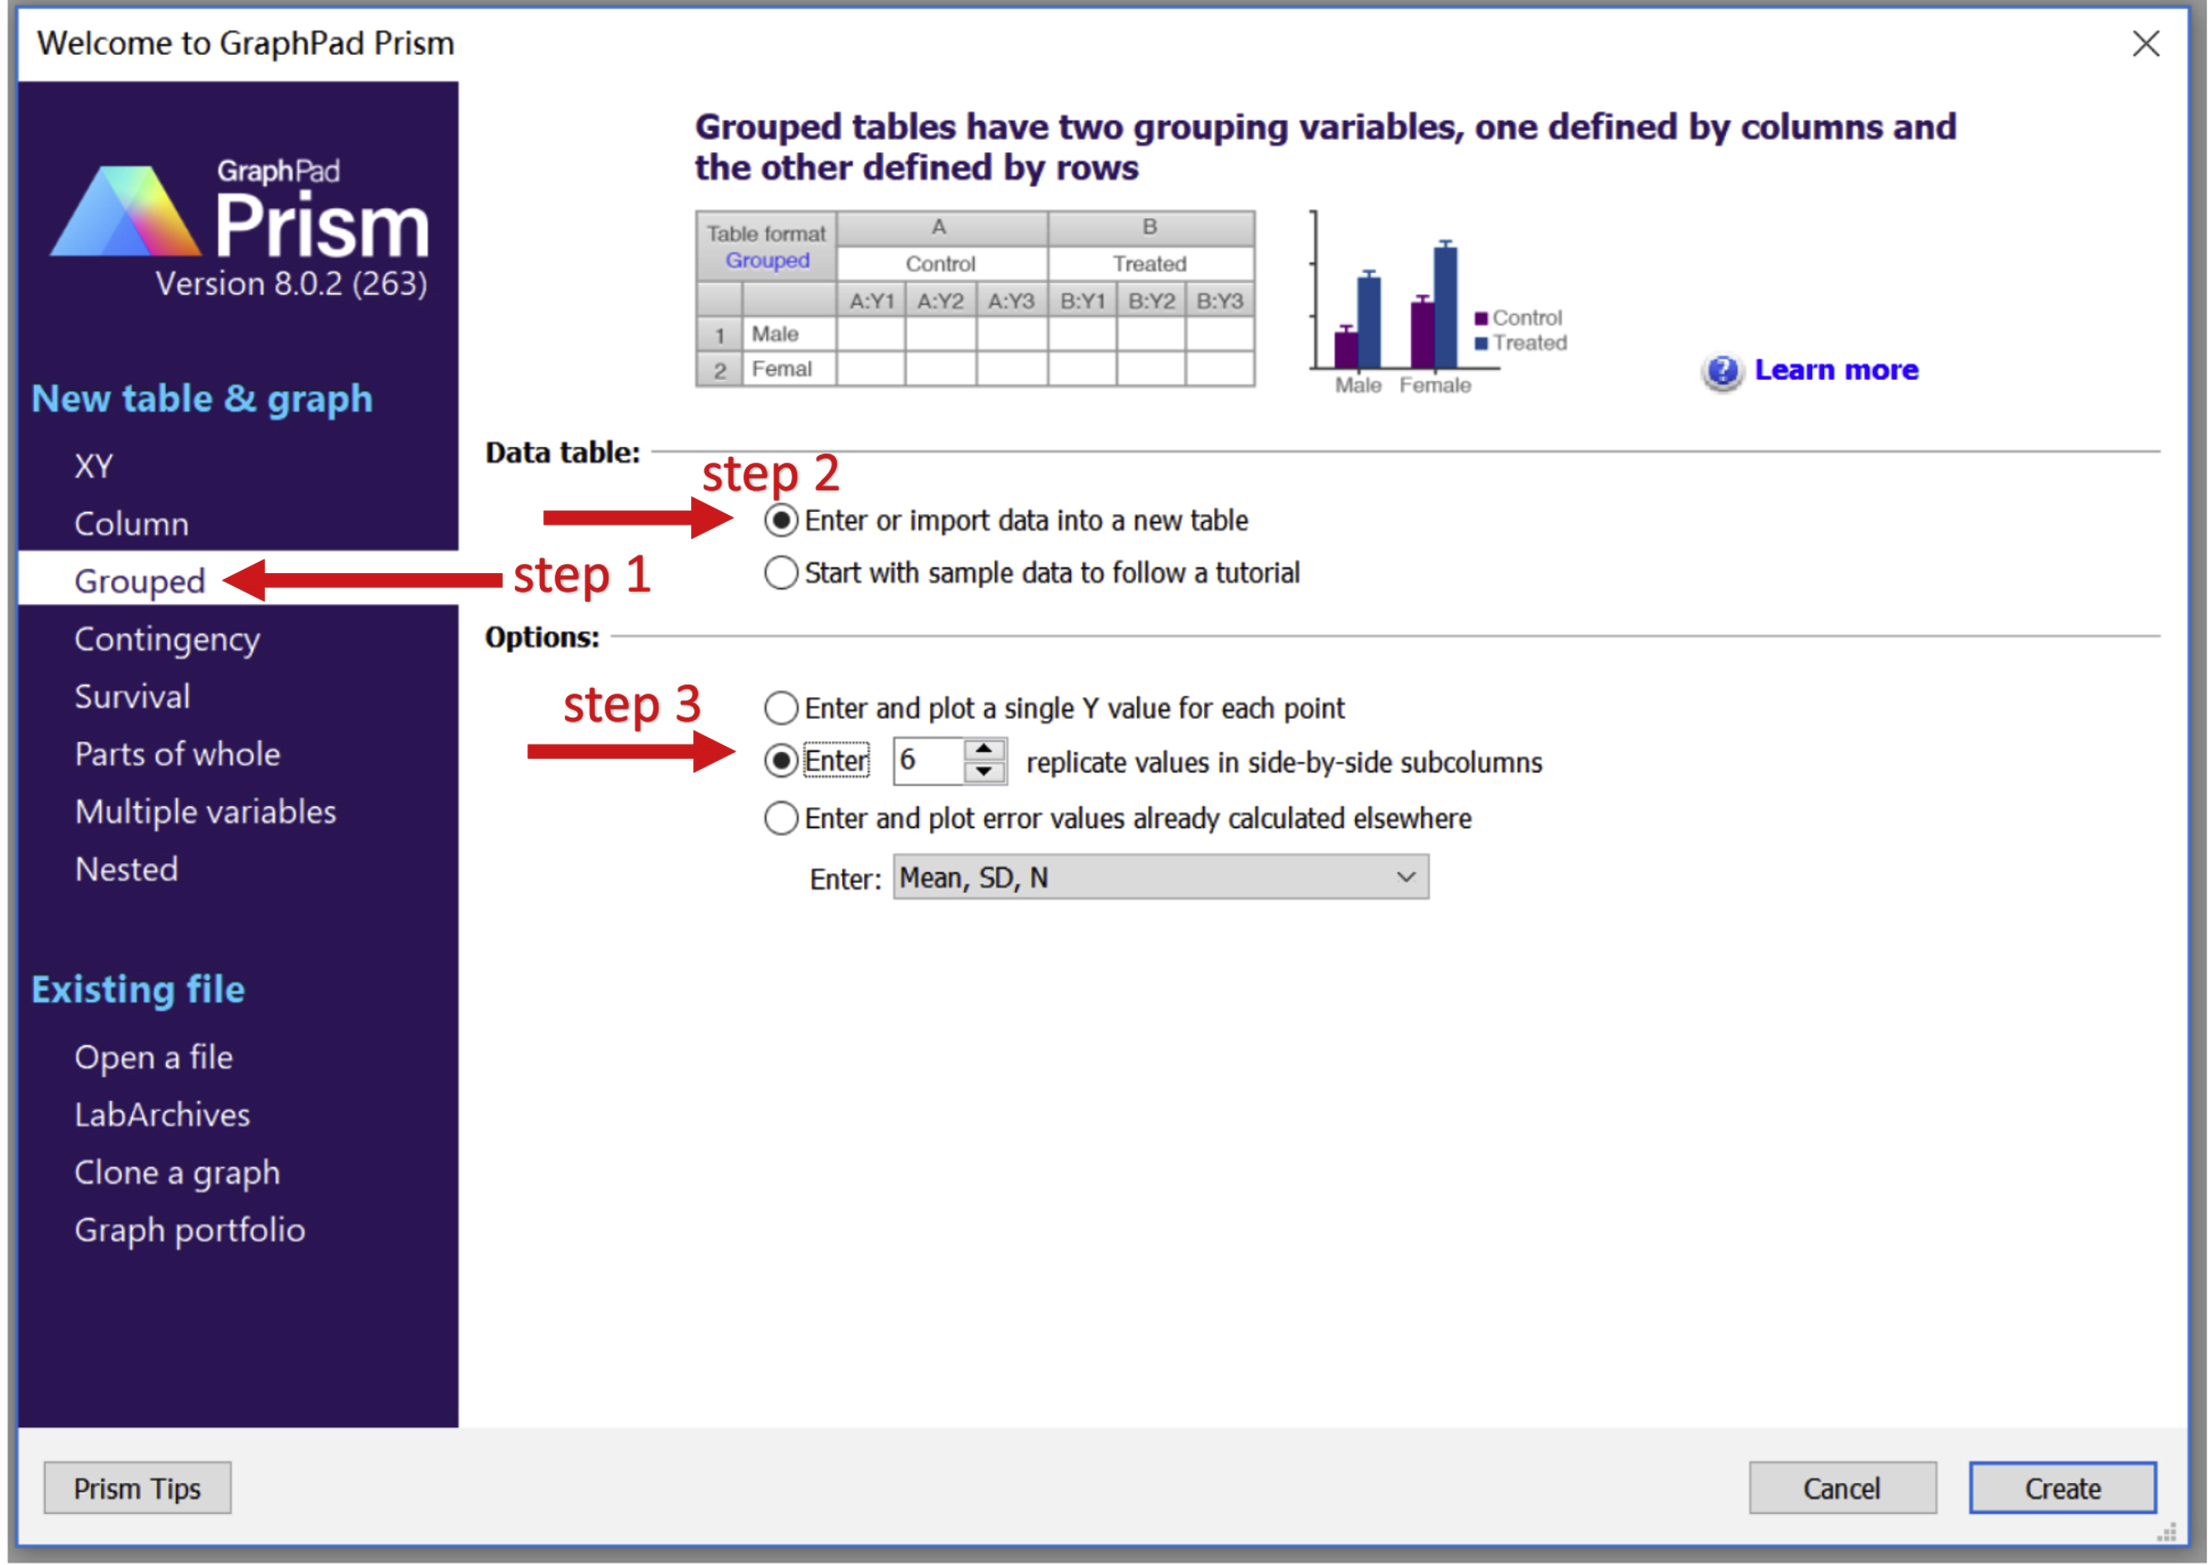Click the Learn more link
Image resolution: width=2208 pixels, height=1565 pixels.
pyautogui.click(x=1836, y=370)
